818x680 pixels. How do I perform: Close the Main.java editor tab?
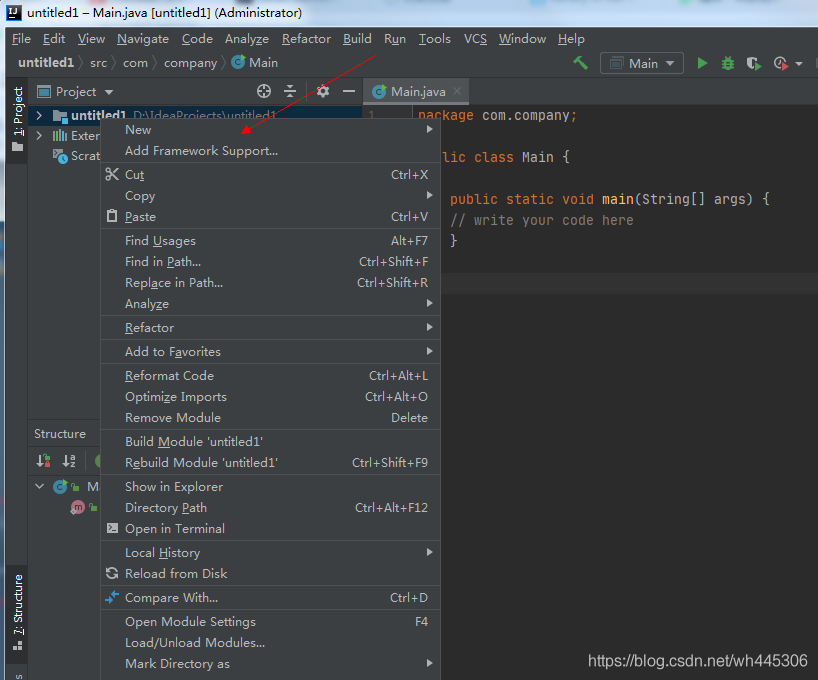click(456, 91)
